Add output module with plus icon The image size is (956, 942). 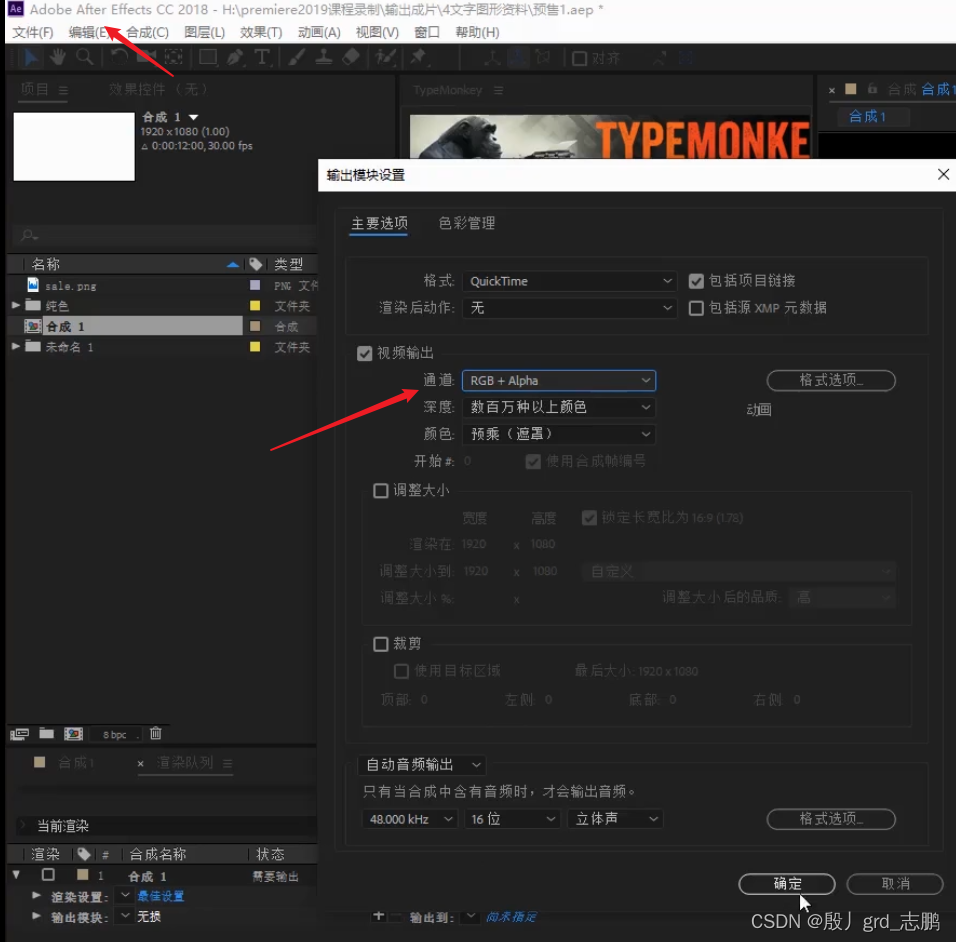coord(379,916)
